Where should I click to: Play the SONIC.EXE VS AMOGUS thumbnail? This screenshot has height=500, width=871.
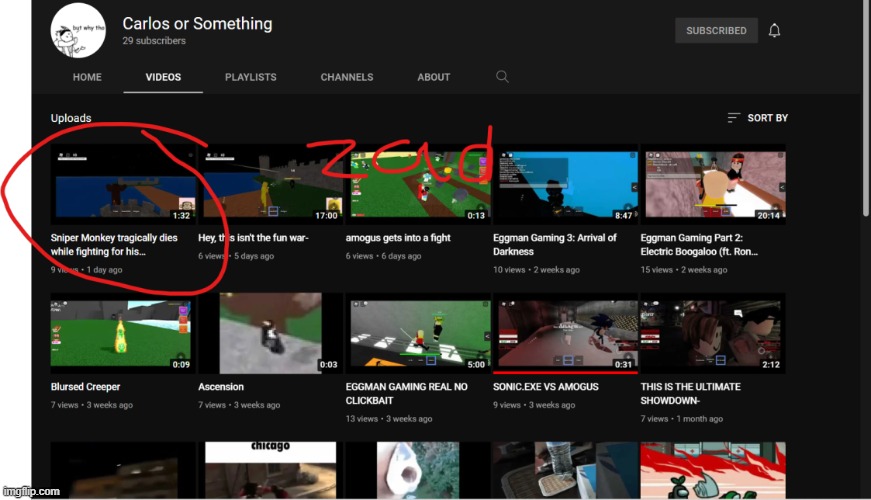[x=564, y=334]
